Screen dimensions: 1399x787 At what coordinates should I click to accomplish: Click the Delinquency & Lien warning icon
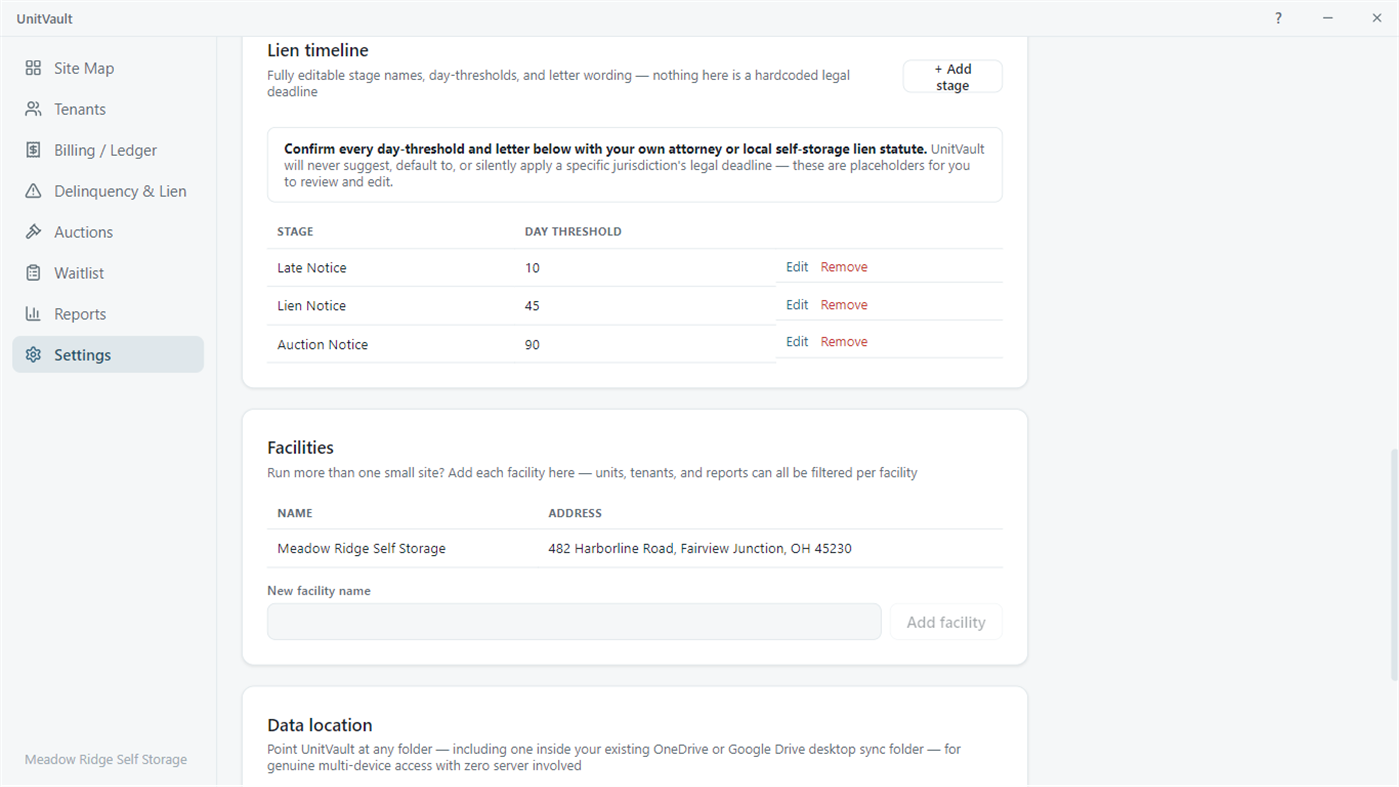pyautogui.click(x=33, y=191)
